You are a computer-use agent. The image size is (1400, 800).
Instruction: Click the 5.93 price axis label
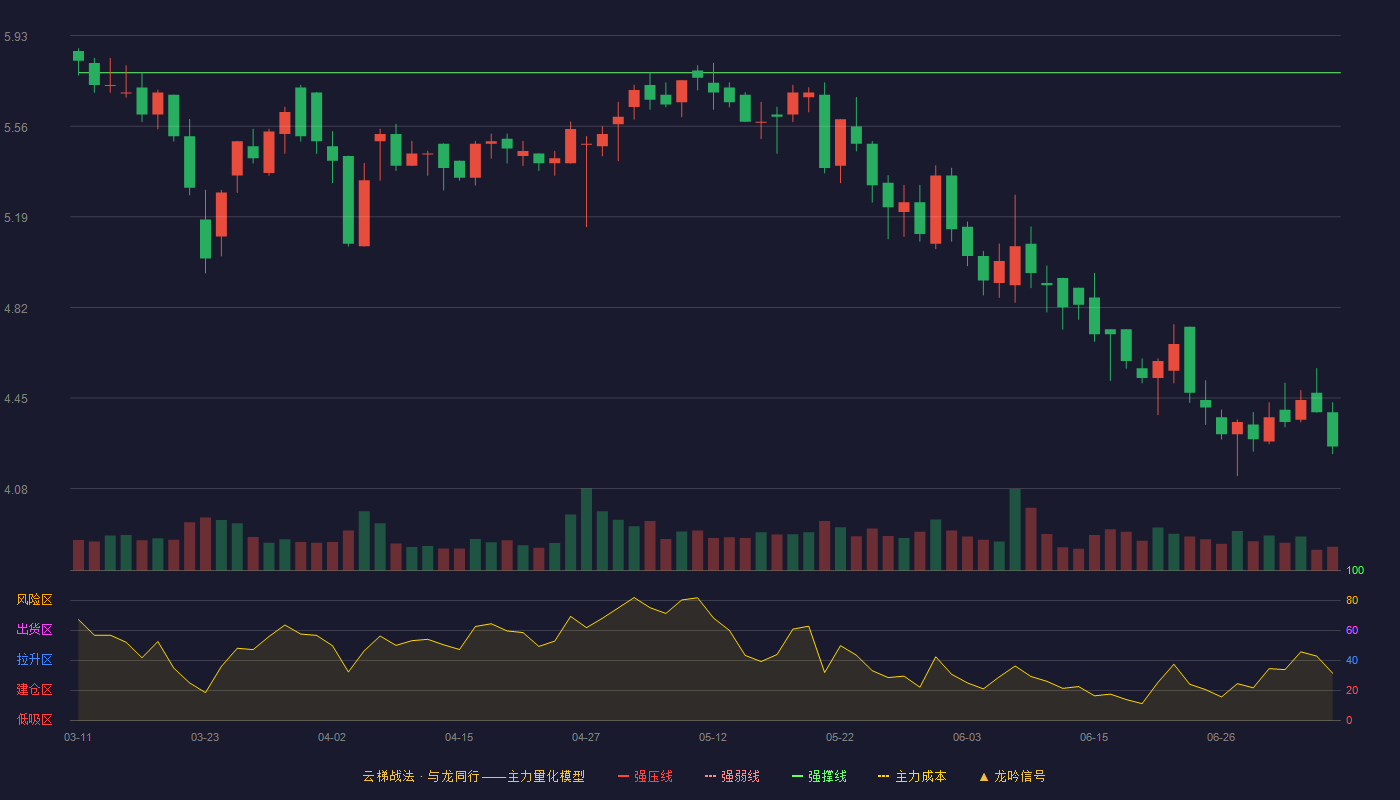[x=16, y=37]
